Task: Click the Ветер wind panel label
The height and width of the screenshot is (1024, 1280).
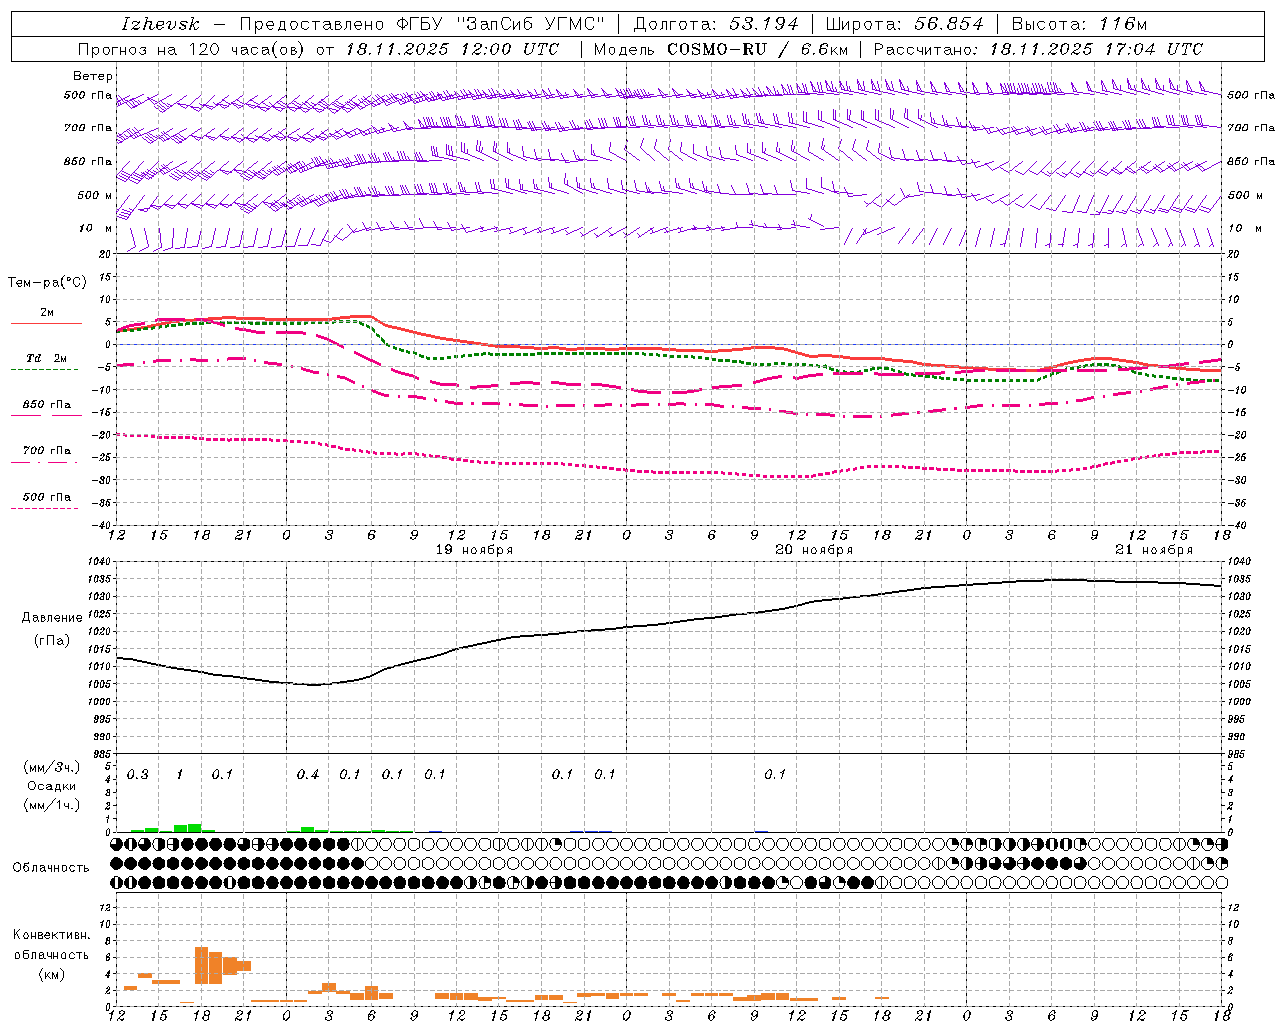Action: pyautogui.click(x=92, y=76)
